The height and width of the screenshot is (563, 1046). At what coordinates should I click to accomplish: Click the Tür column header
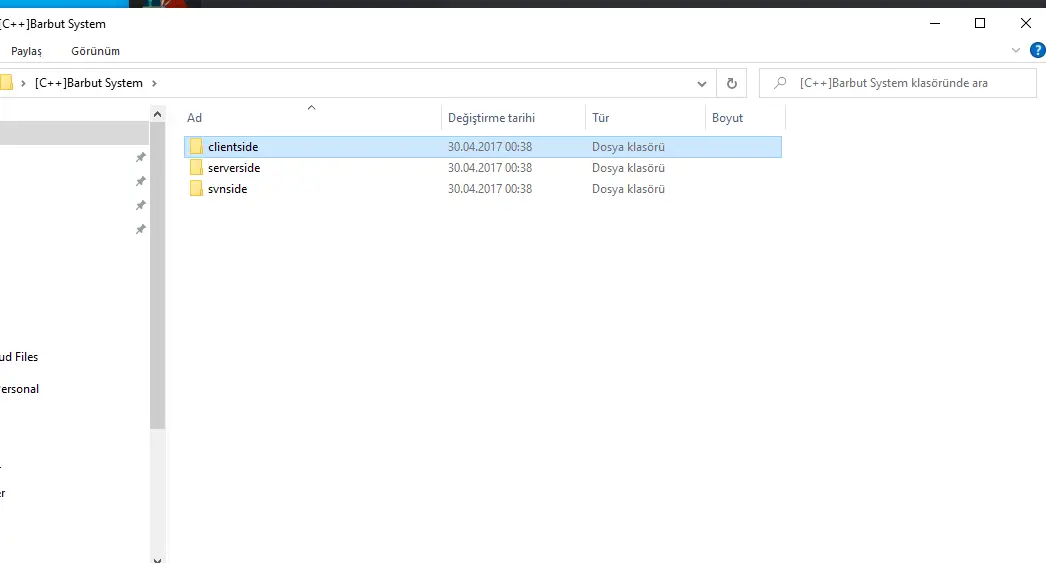601,118
